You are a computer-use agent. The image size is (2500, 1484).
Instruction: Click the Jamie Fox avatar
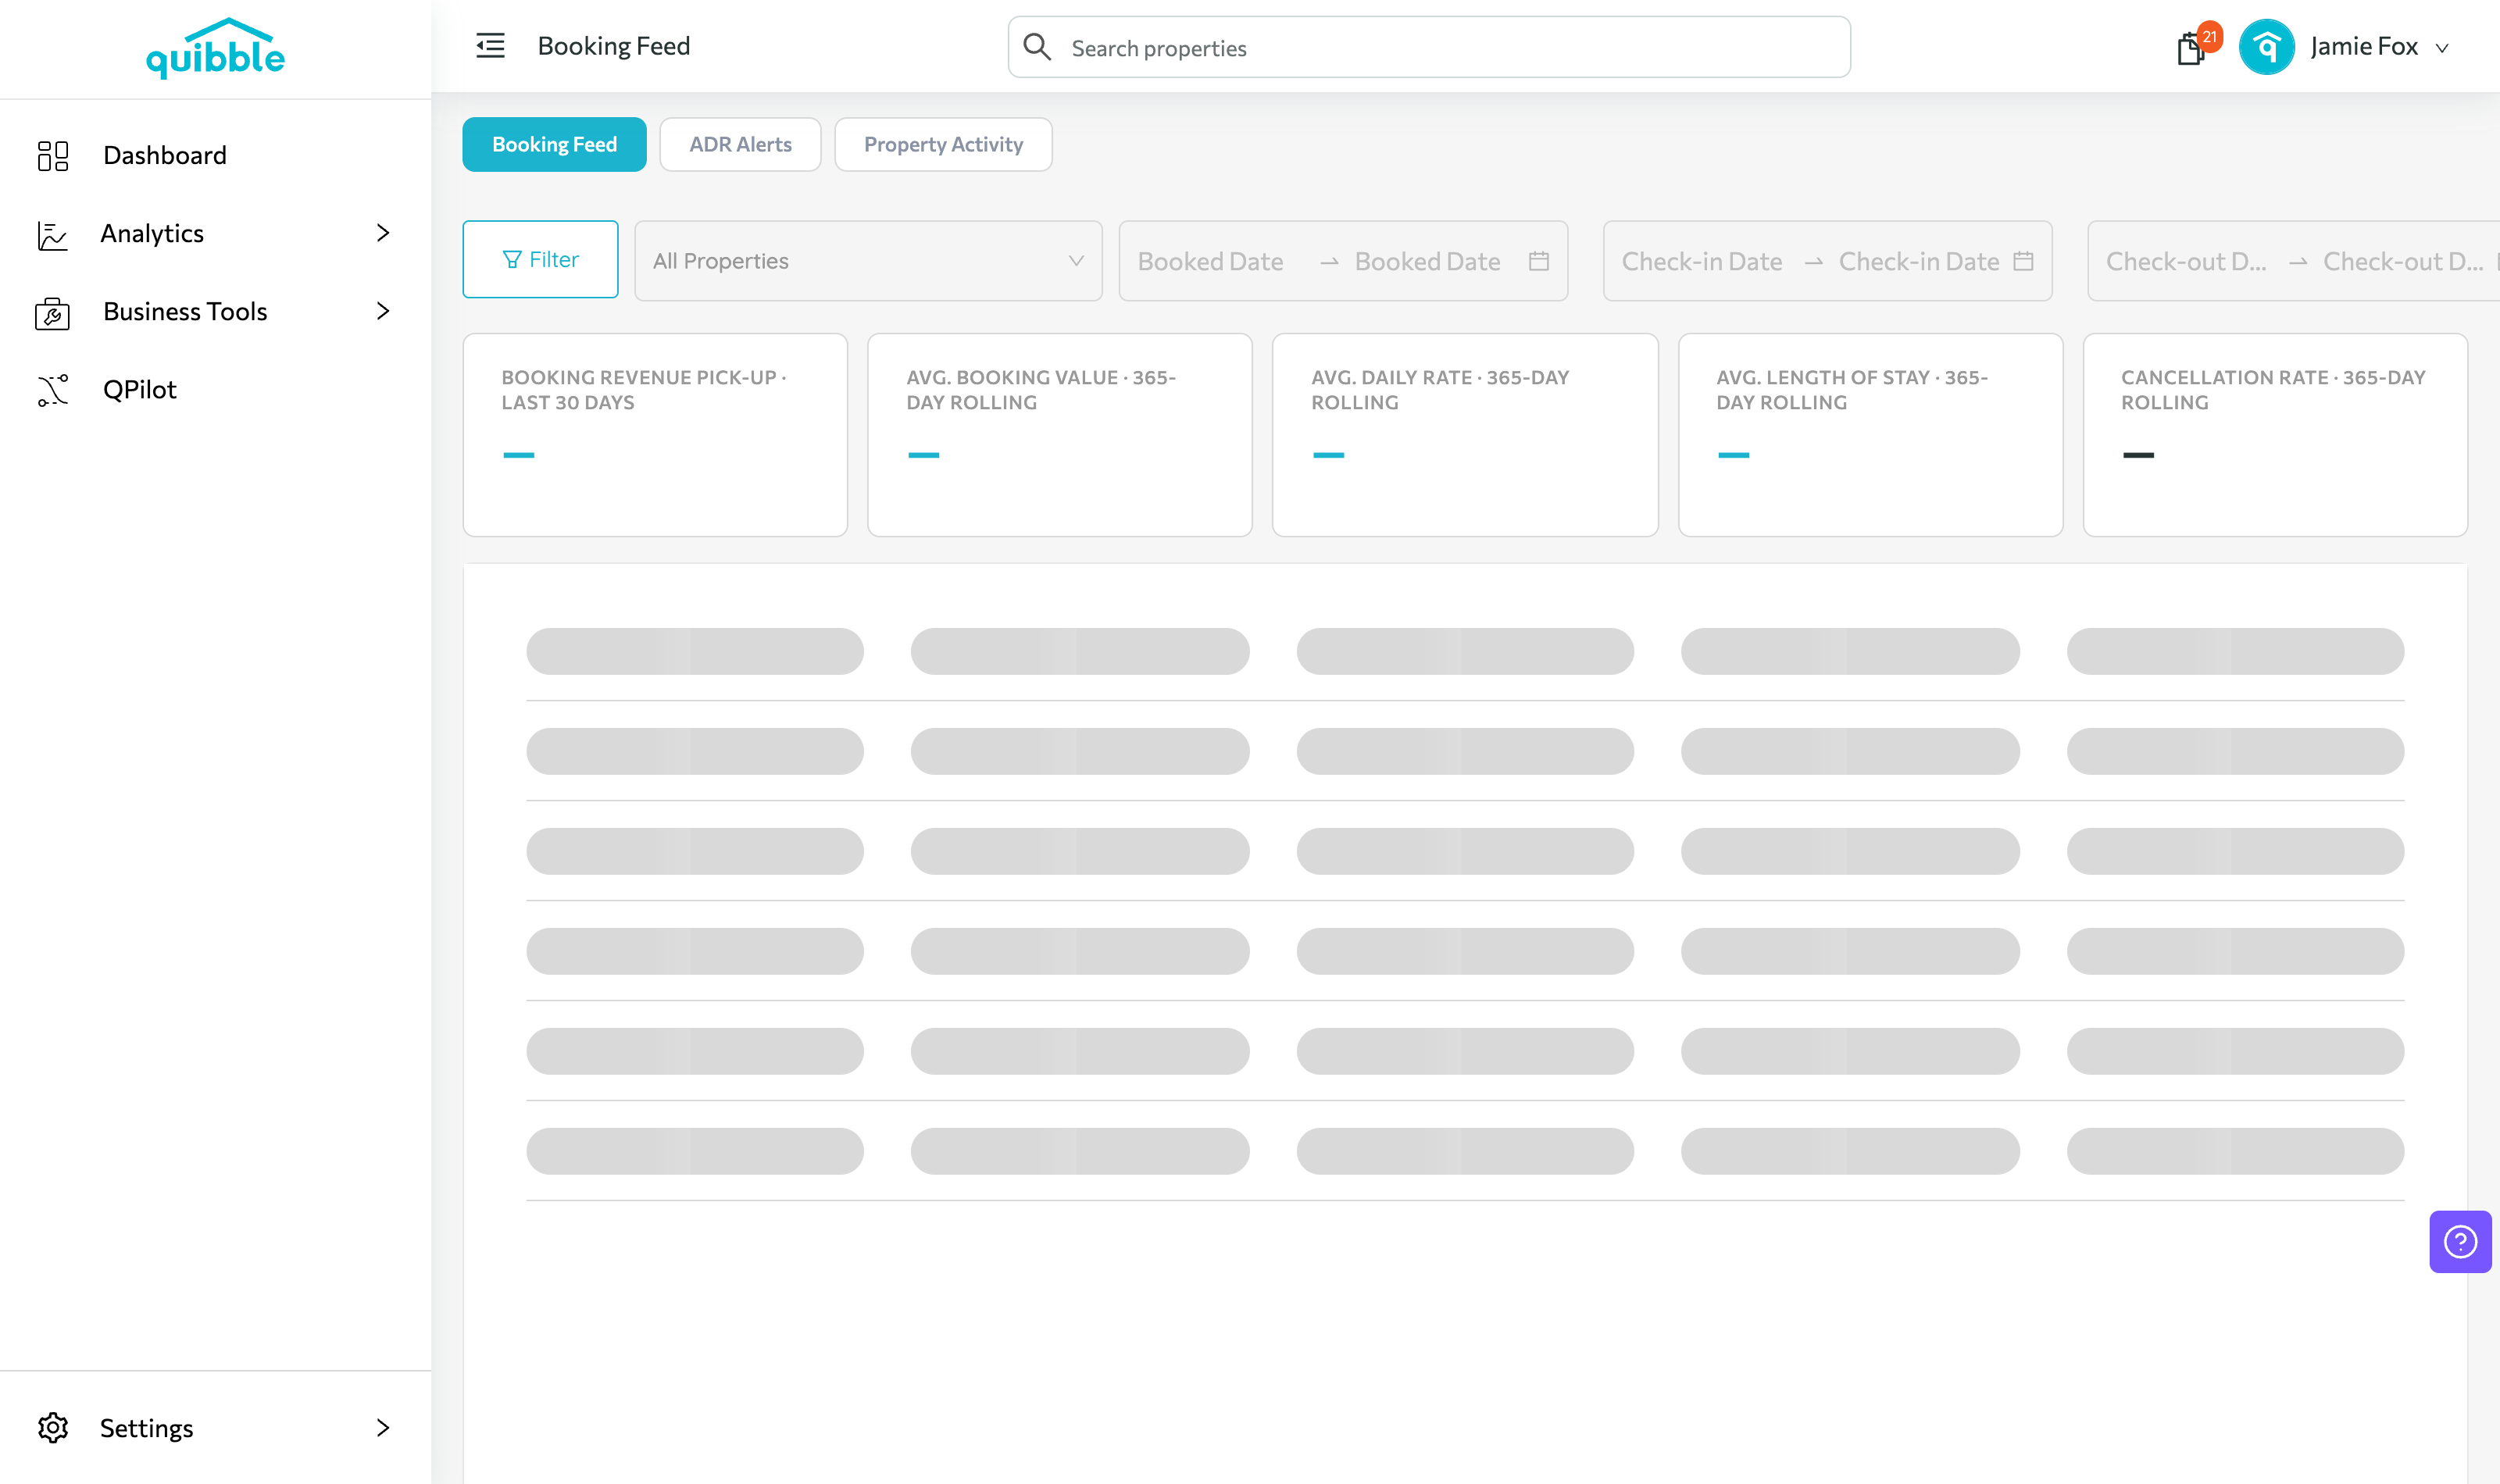coord(2266,47)
